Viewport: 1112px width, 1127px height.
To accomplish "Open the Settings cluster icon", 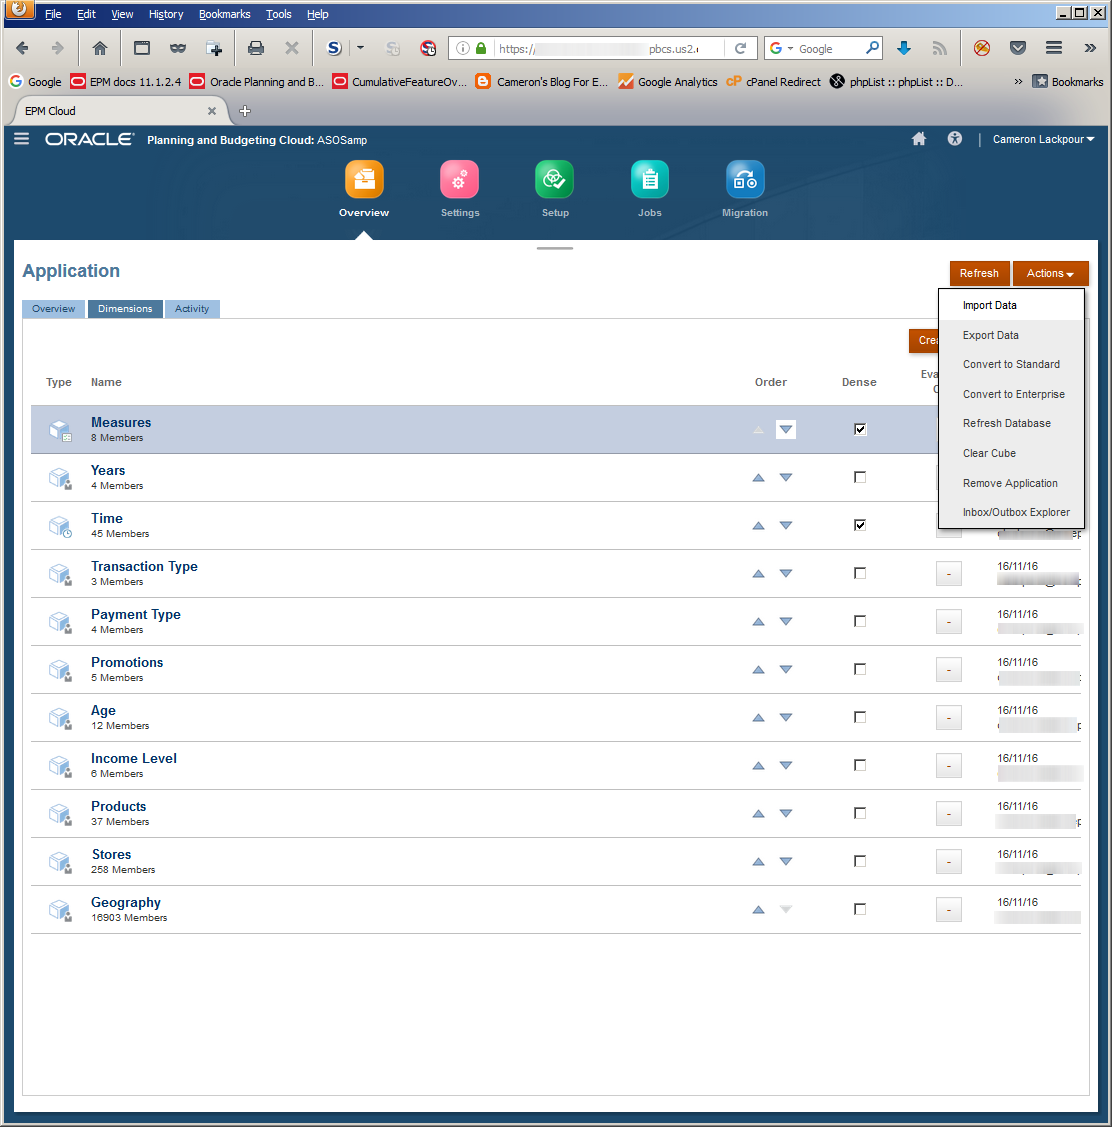I will pos(459,179).
